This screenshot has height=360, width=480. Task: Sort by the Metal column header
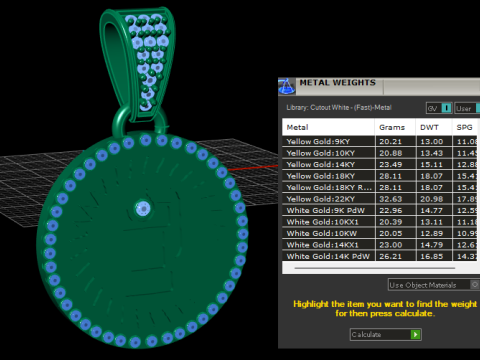[x=328, y=127]
